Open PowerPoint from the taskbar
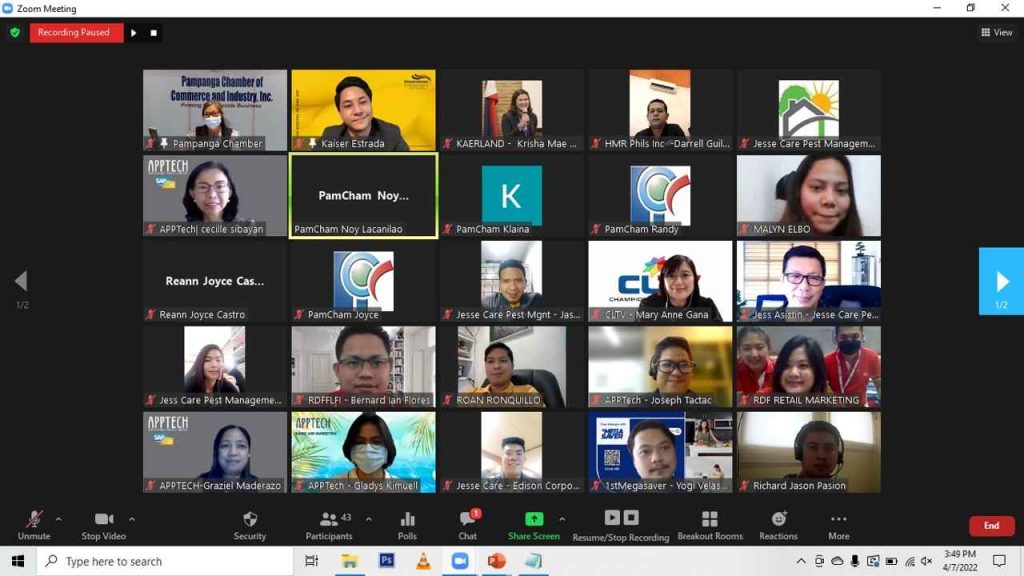 pyautogui.click(x=497, y=561)
